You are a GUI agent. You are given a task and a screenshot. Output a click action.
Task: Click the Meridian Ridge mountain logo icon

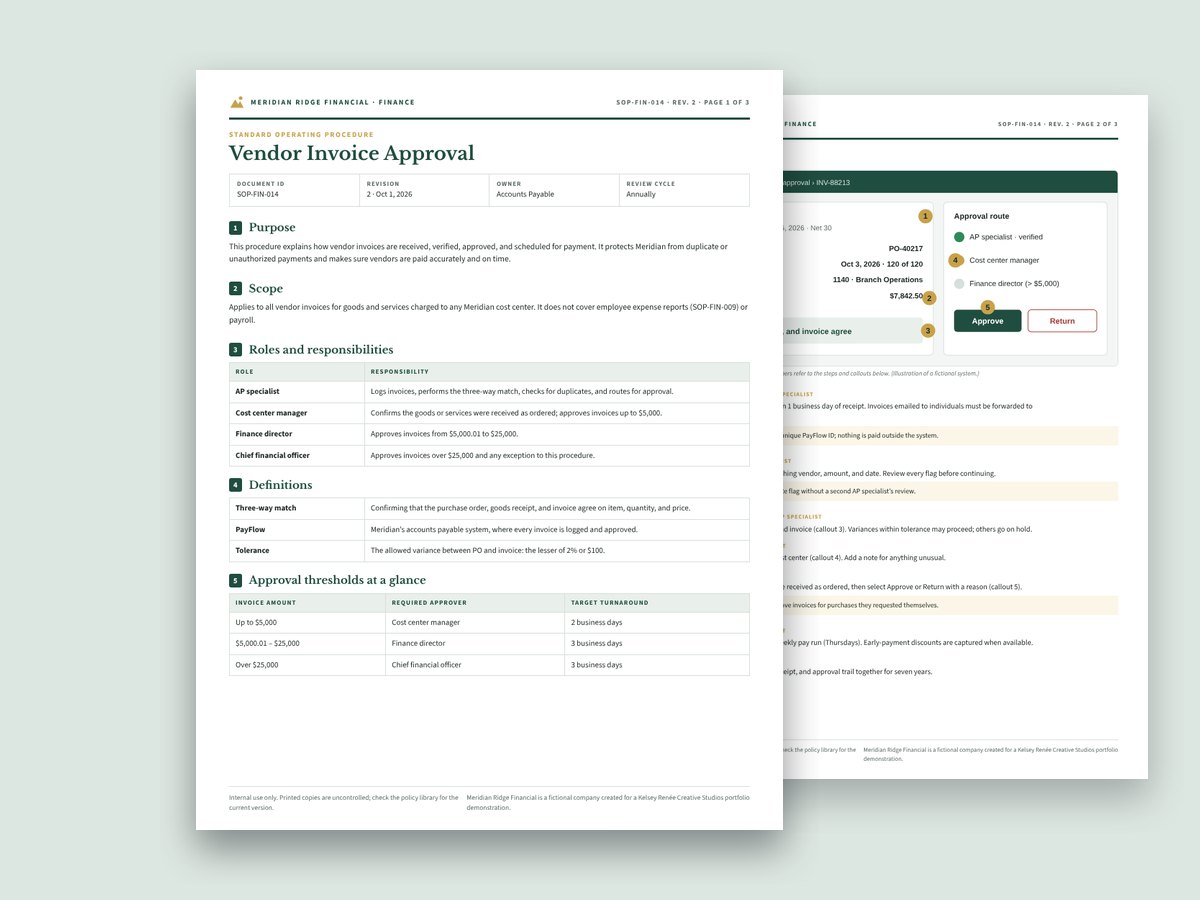pos(237,102)
